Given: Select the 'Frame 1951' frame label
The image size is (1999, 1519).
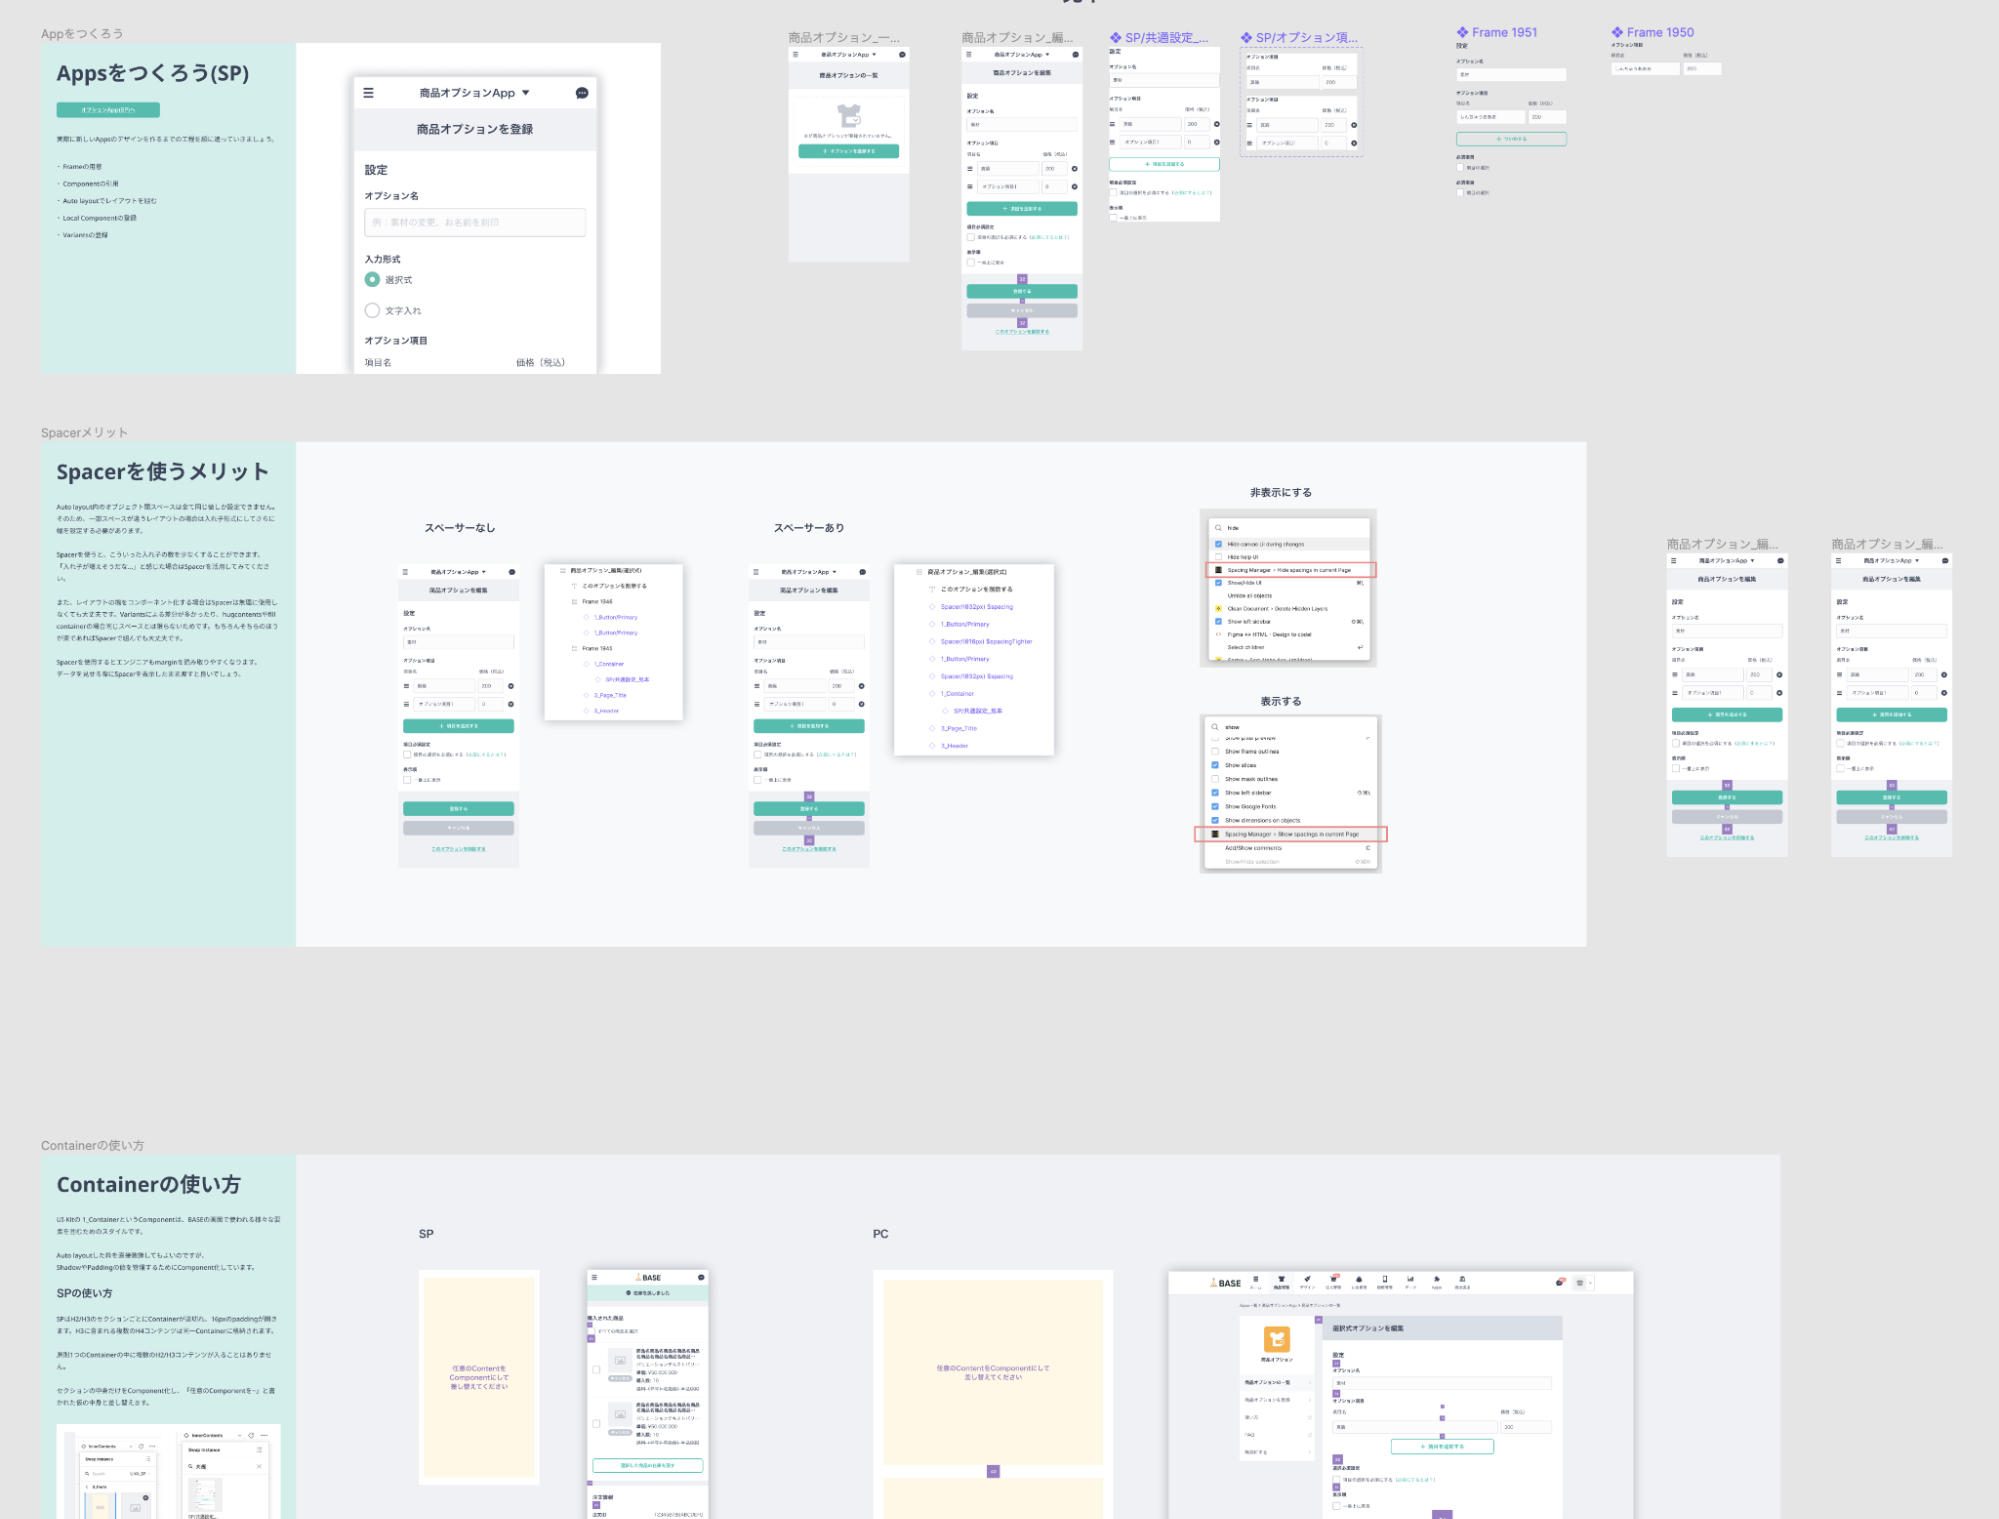Looking at the screenshot, I should [1504, 33].
